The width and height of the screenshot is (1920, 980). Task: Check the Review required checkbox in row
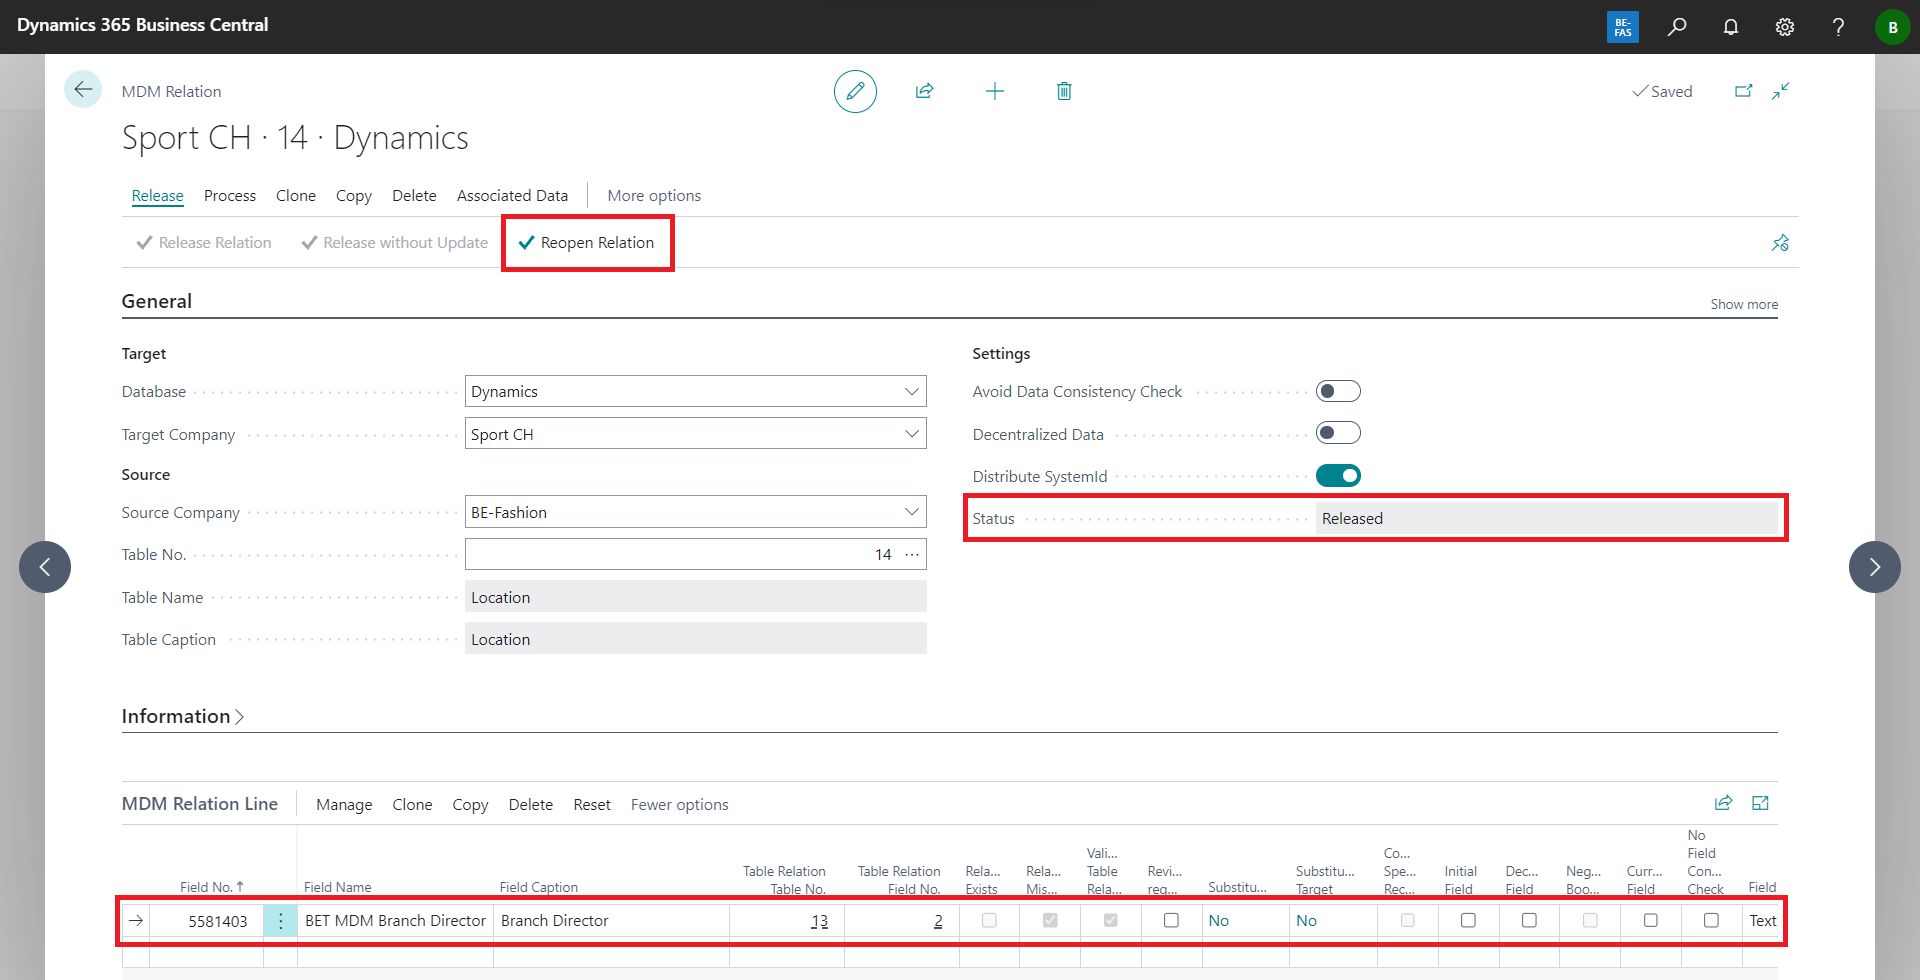pos(1171,920)
